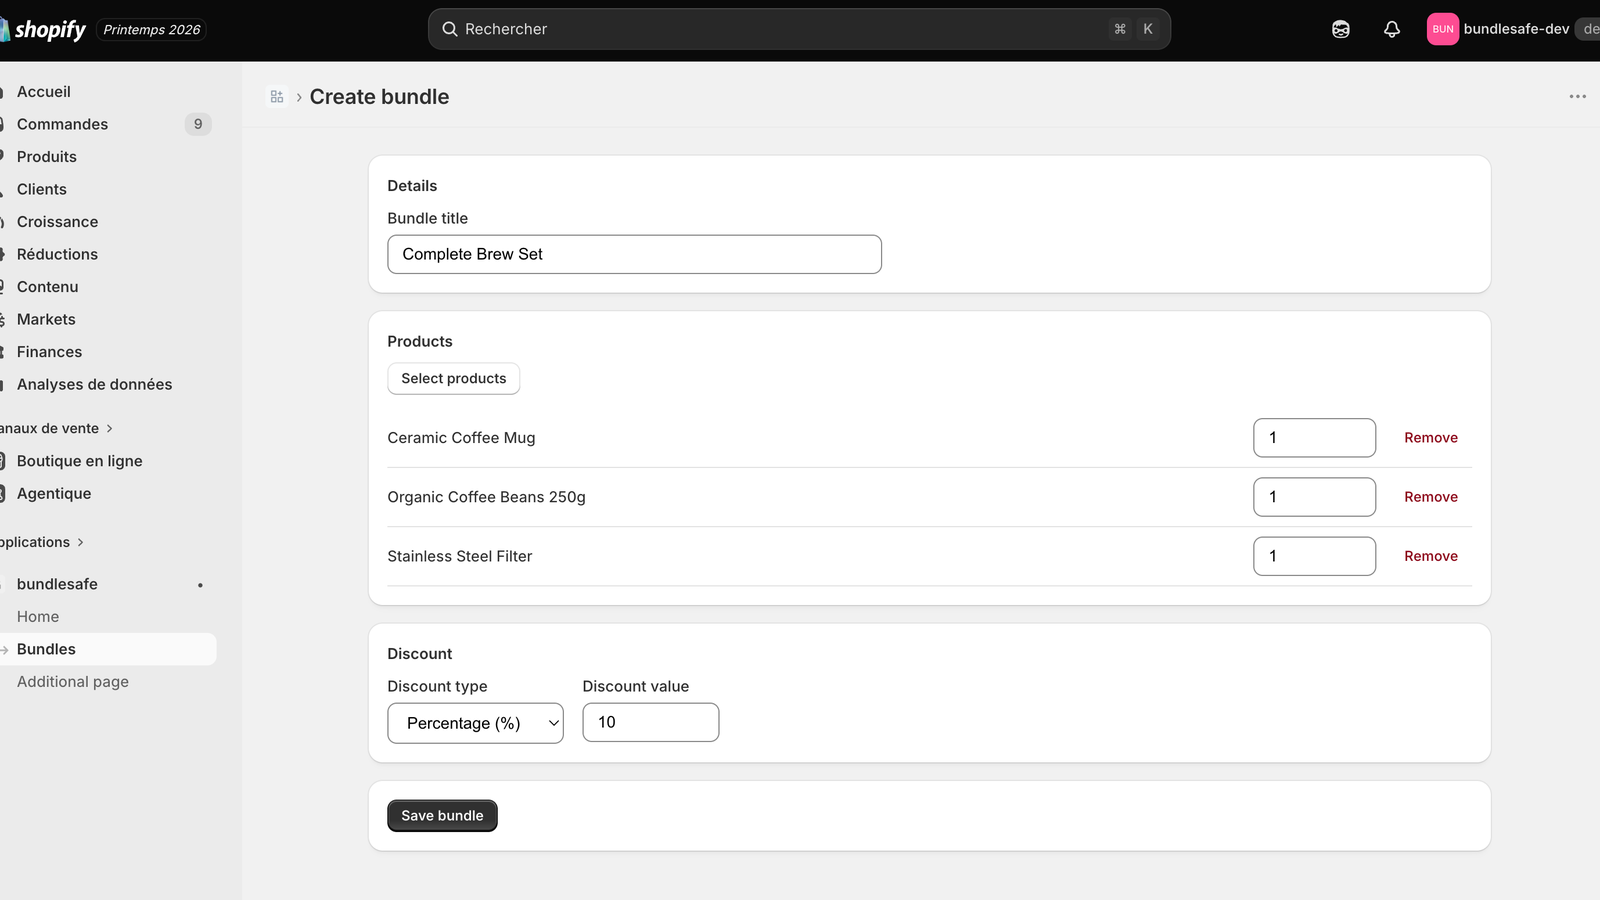Open Analyses de données in sidebar
Screen dimensions: 1600x900
[x=95, y=384]
